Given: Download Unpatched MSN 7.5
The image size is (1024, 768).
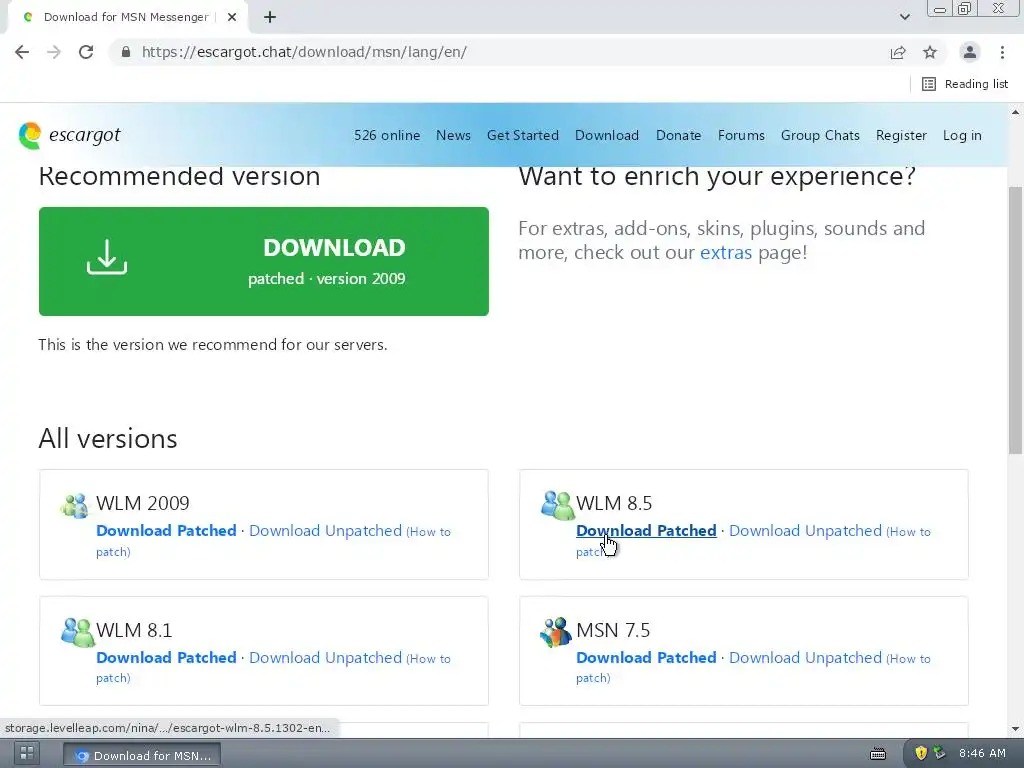Looking at the screenshot, I should (x=805, y=657).
